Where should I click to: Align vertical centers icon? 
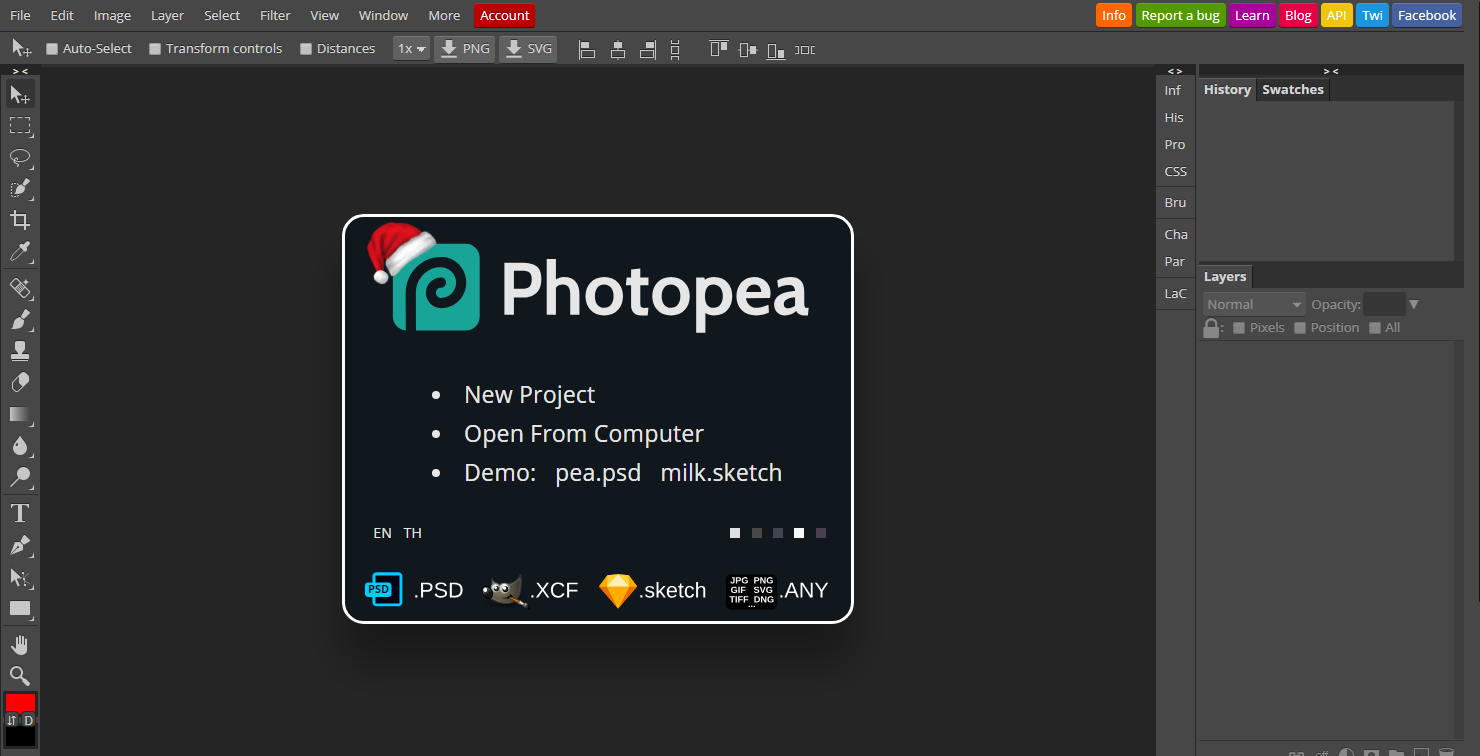[747, 49]
